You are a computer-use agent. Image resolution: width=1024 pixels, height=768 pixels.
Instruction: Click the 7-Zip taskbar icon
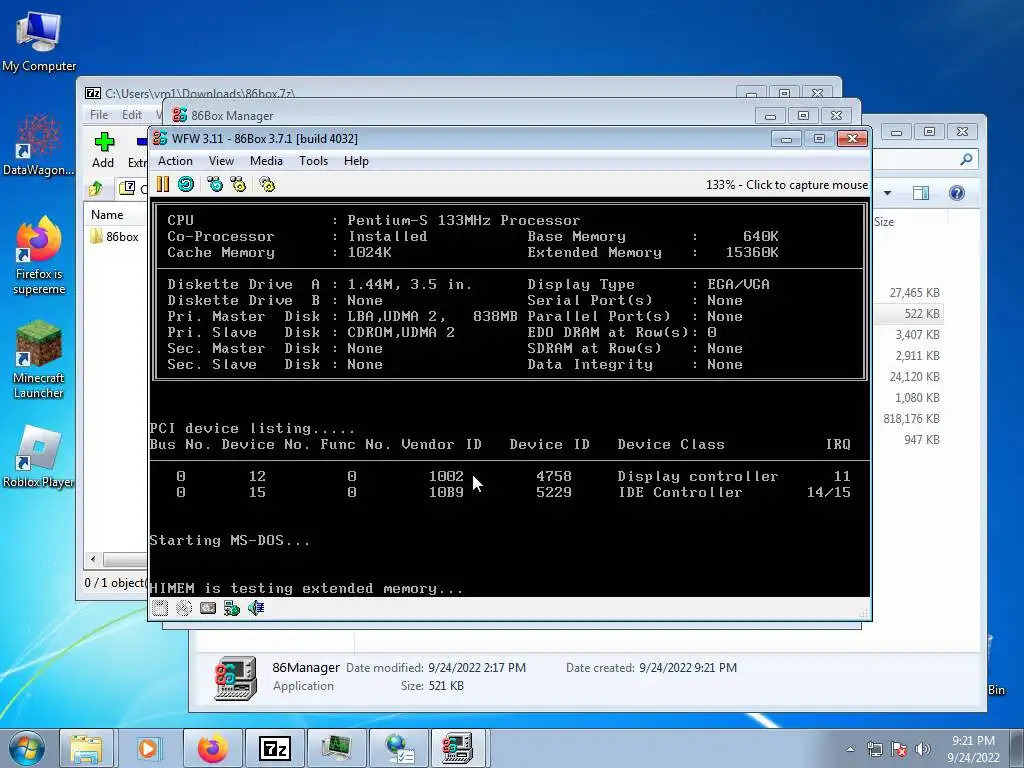click(x=275, y=748)
